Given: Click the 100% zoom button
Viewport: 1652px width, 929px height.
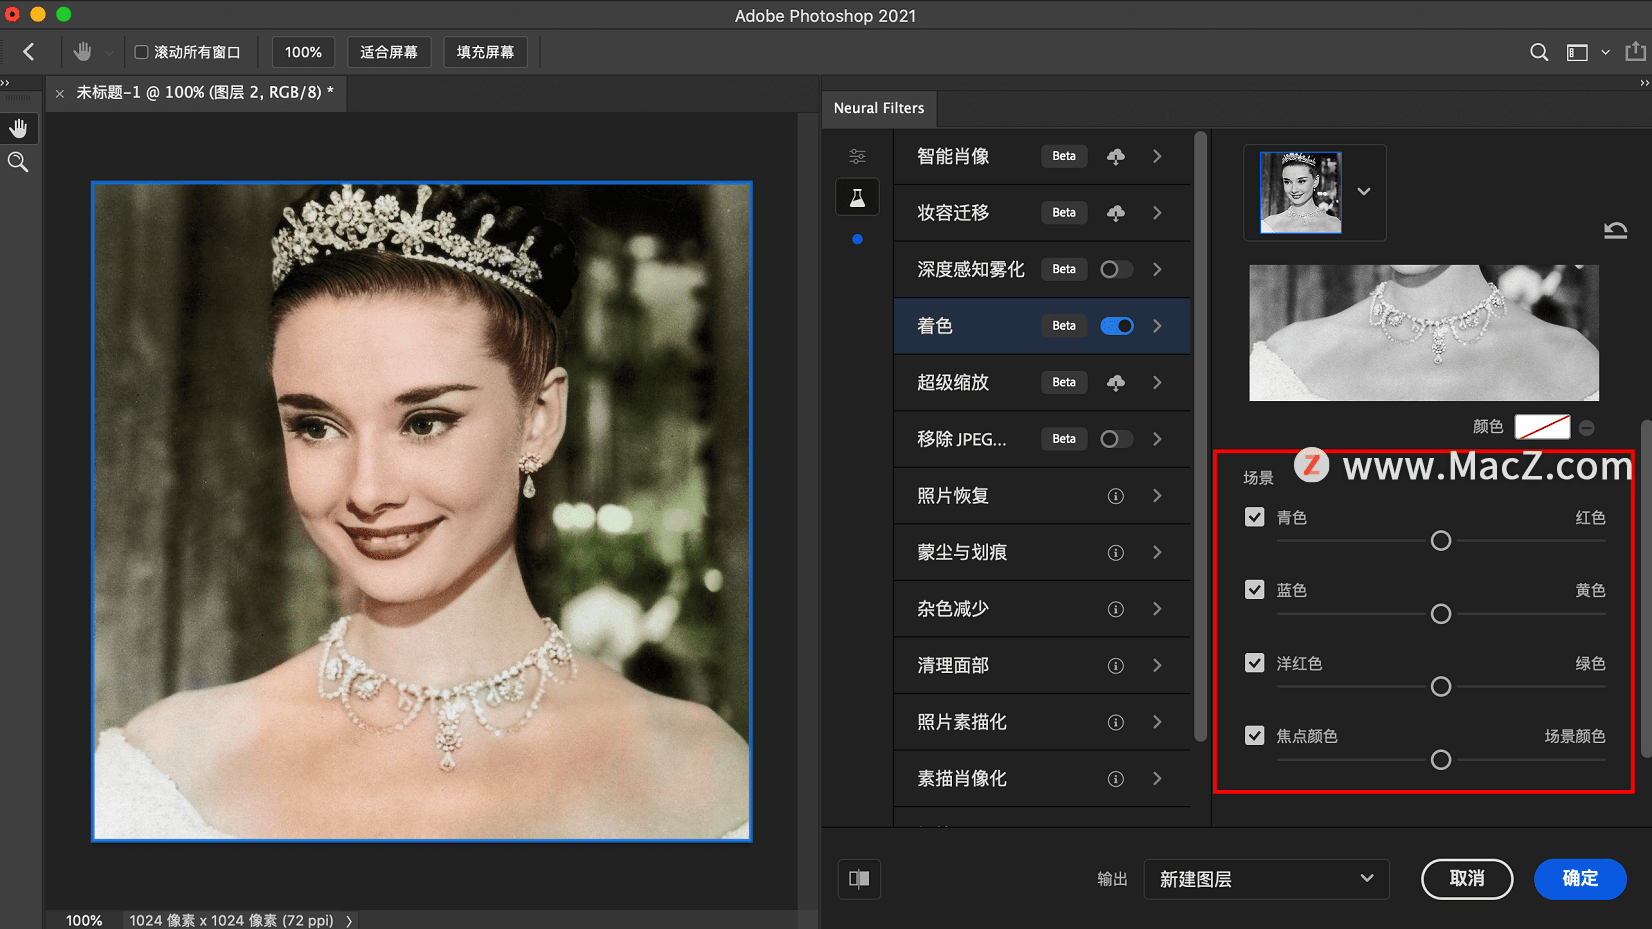Looking at the screenshot, I should (303, 52).
